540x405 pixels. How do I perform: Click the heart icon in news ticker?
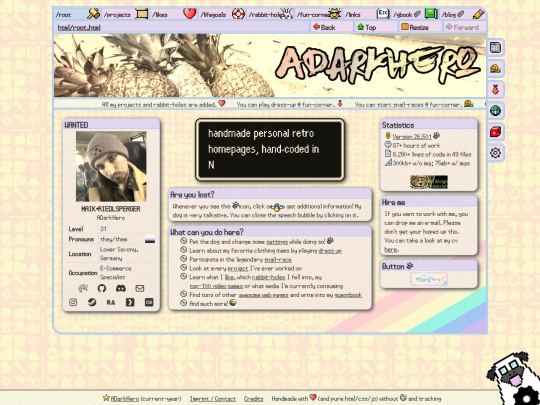[x=222, y=103]
